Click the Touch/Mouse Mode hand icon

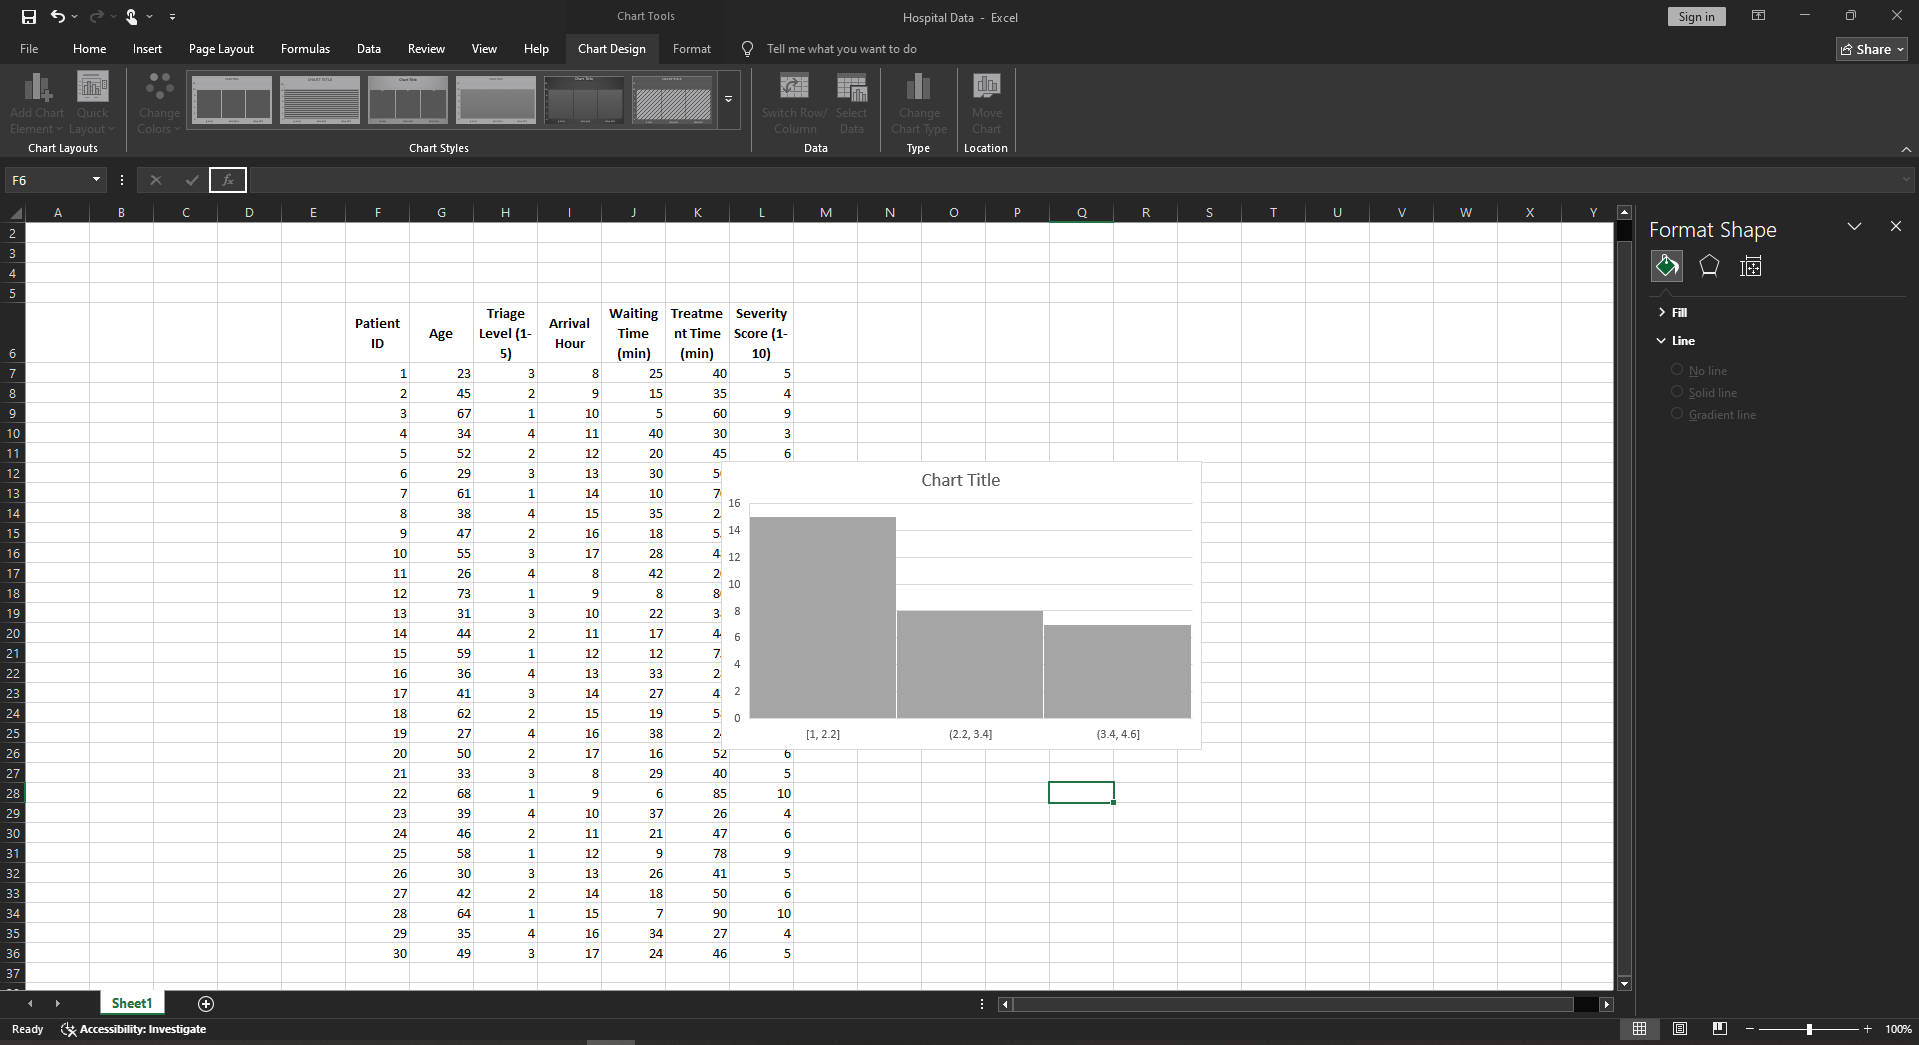[x=131, y=17]
